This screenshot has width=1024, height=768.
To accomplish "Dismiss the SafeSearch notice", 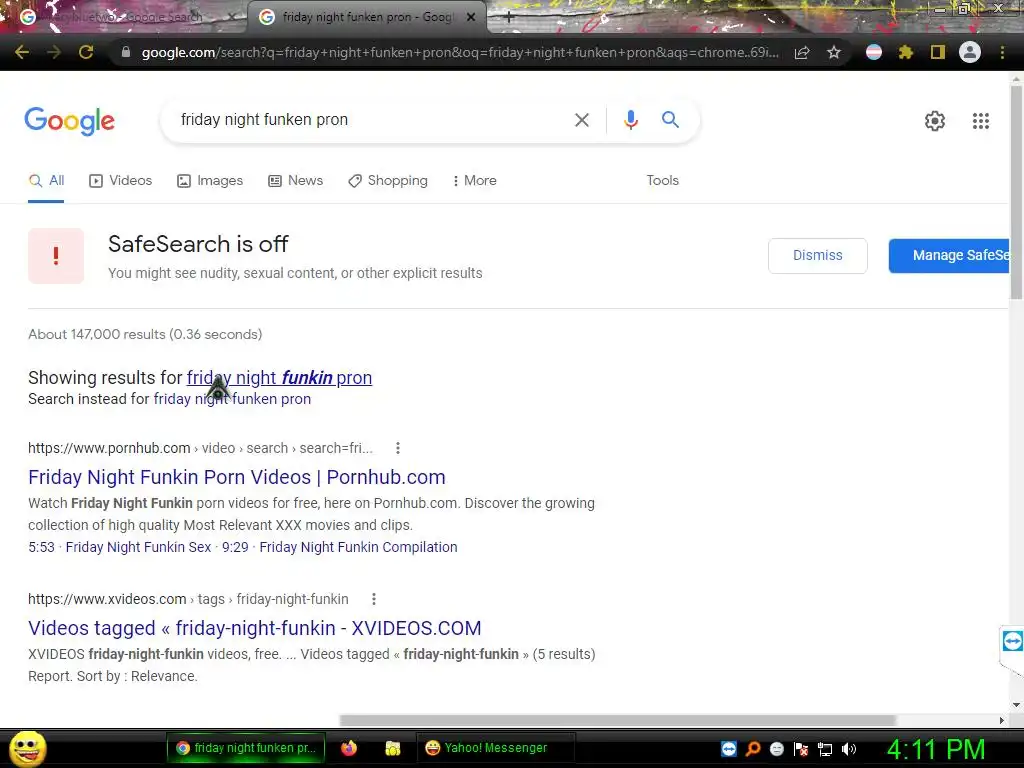I will (818, 255).
